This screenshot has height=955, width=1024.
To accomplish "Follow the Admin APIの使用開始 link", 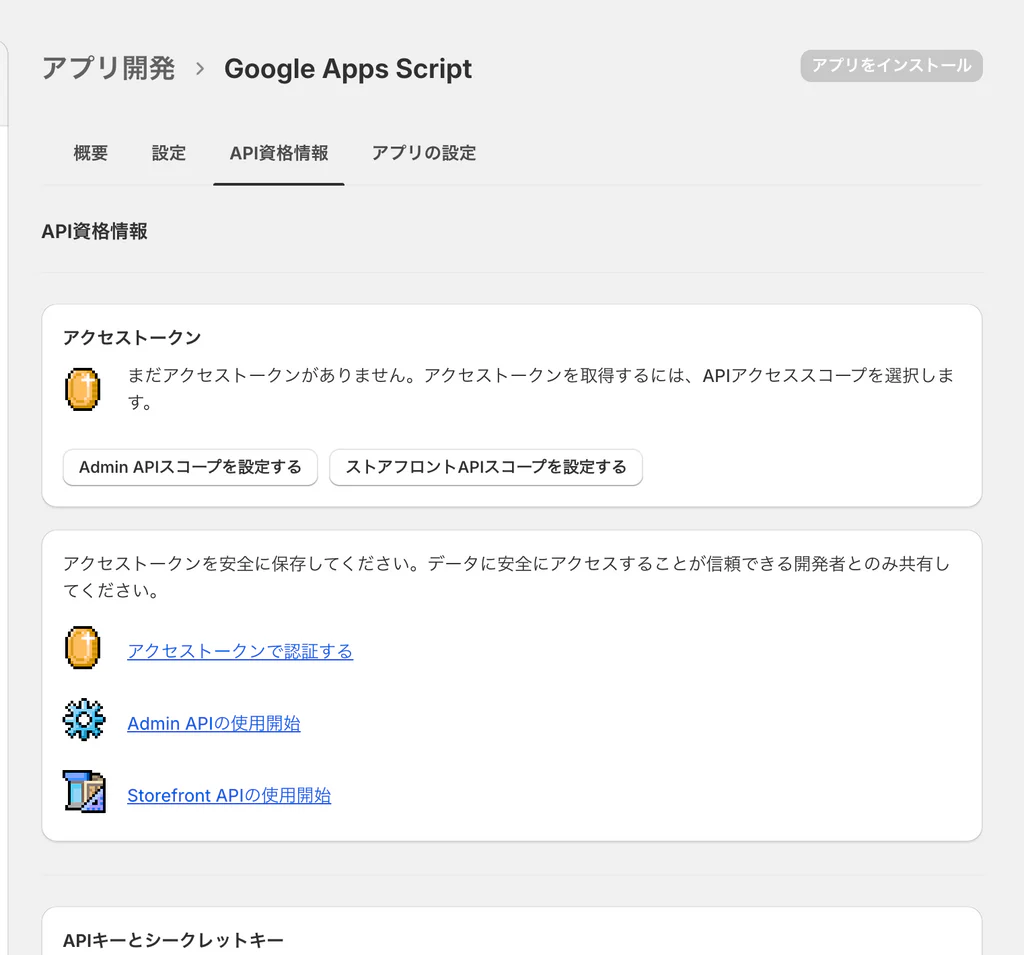I will 214,724.
